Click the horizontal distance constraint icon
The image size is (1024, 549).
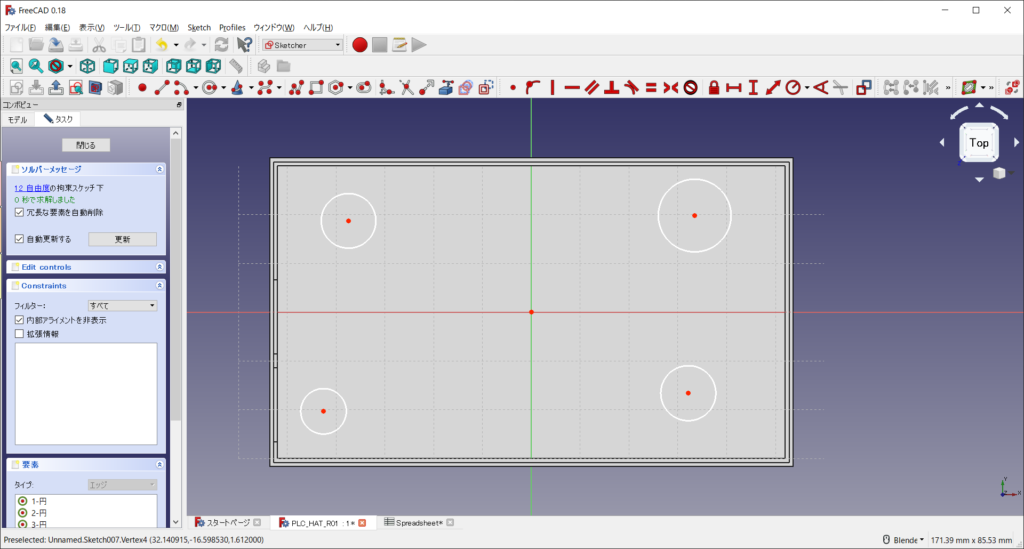(x=734, y=88)
